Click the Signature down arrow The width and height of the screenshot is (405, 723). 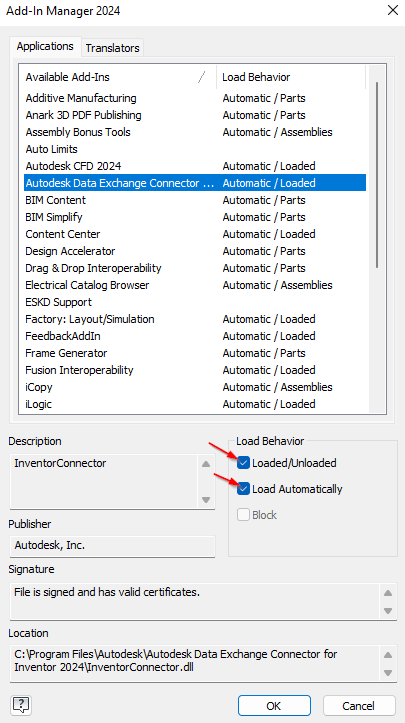pos(388,610)
